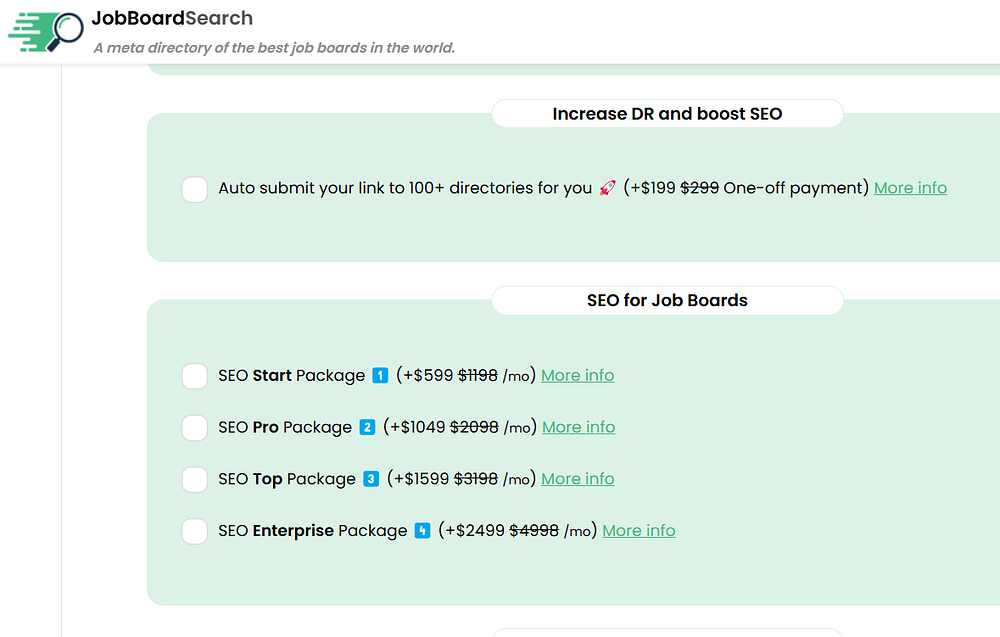Click the blue number 3 badge
This screenshot has width=1000, height=637.
371,479
